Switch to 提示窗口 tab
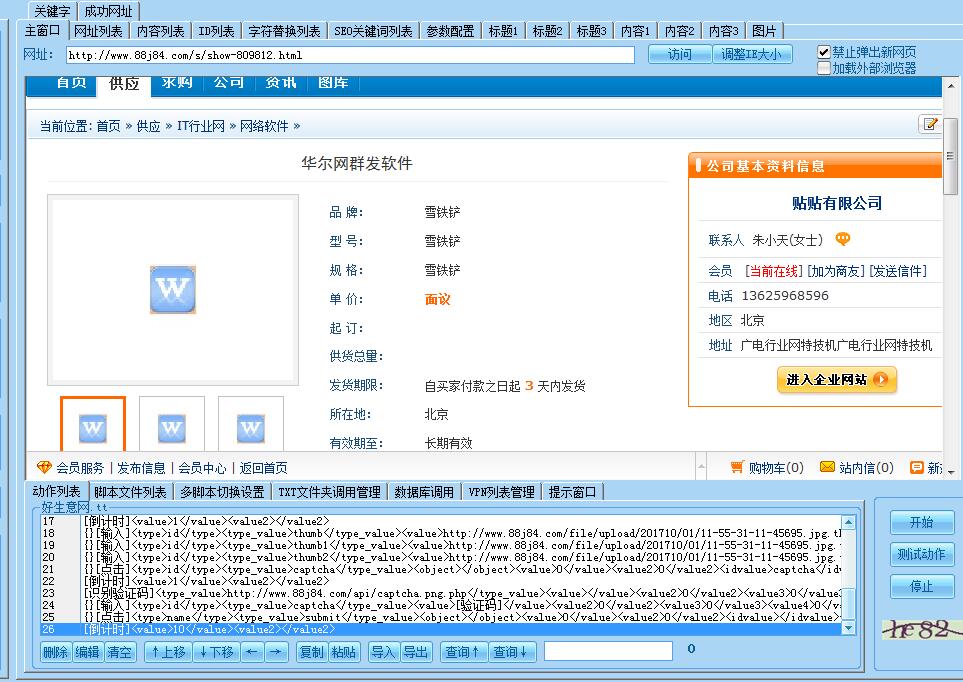Image resolution: width=963 pixels, height=682 pixels. (x=572, y=492)
